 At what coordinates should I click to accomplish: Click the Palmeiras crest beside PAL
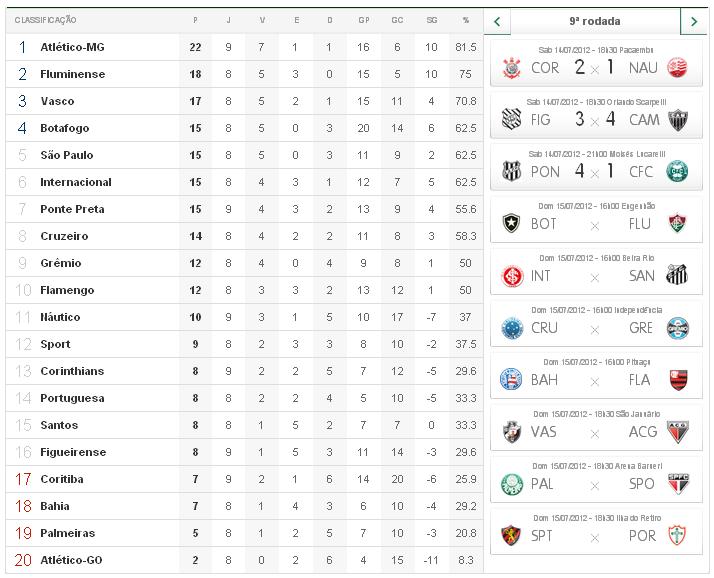tap(512, 483)
